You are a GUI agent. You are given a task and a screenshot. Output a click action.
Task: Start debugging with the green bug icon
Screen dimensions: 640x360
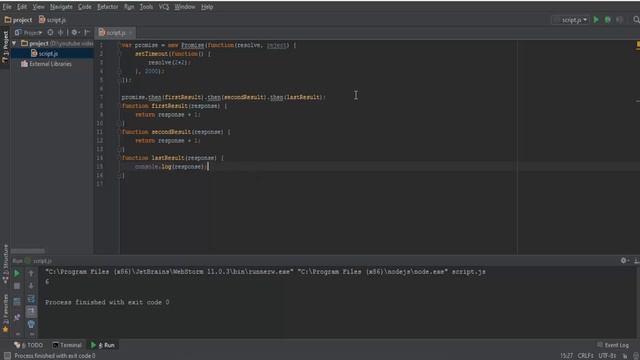(608, 20)
